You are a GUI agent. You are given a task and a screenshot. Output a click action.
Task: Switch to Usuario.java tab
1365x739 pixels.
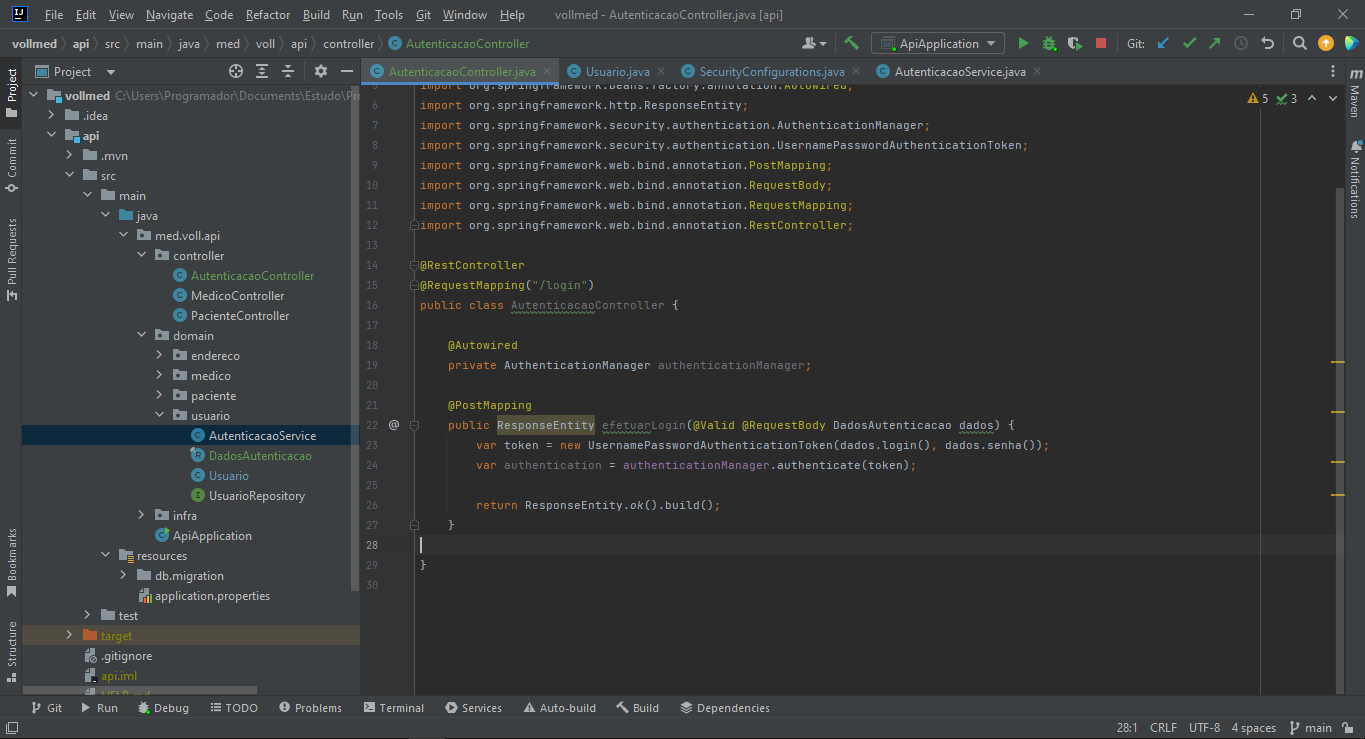[x=617, y=71]
